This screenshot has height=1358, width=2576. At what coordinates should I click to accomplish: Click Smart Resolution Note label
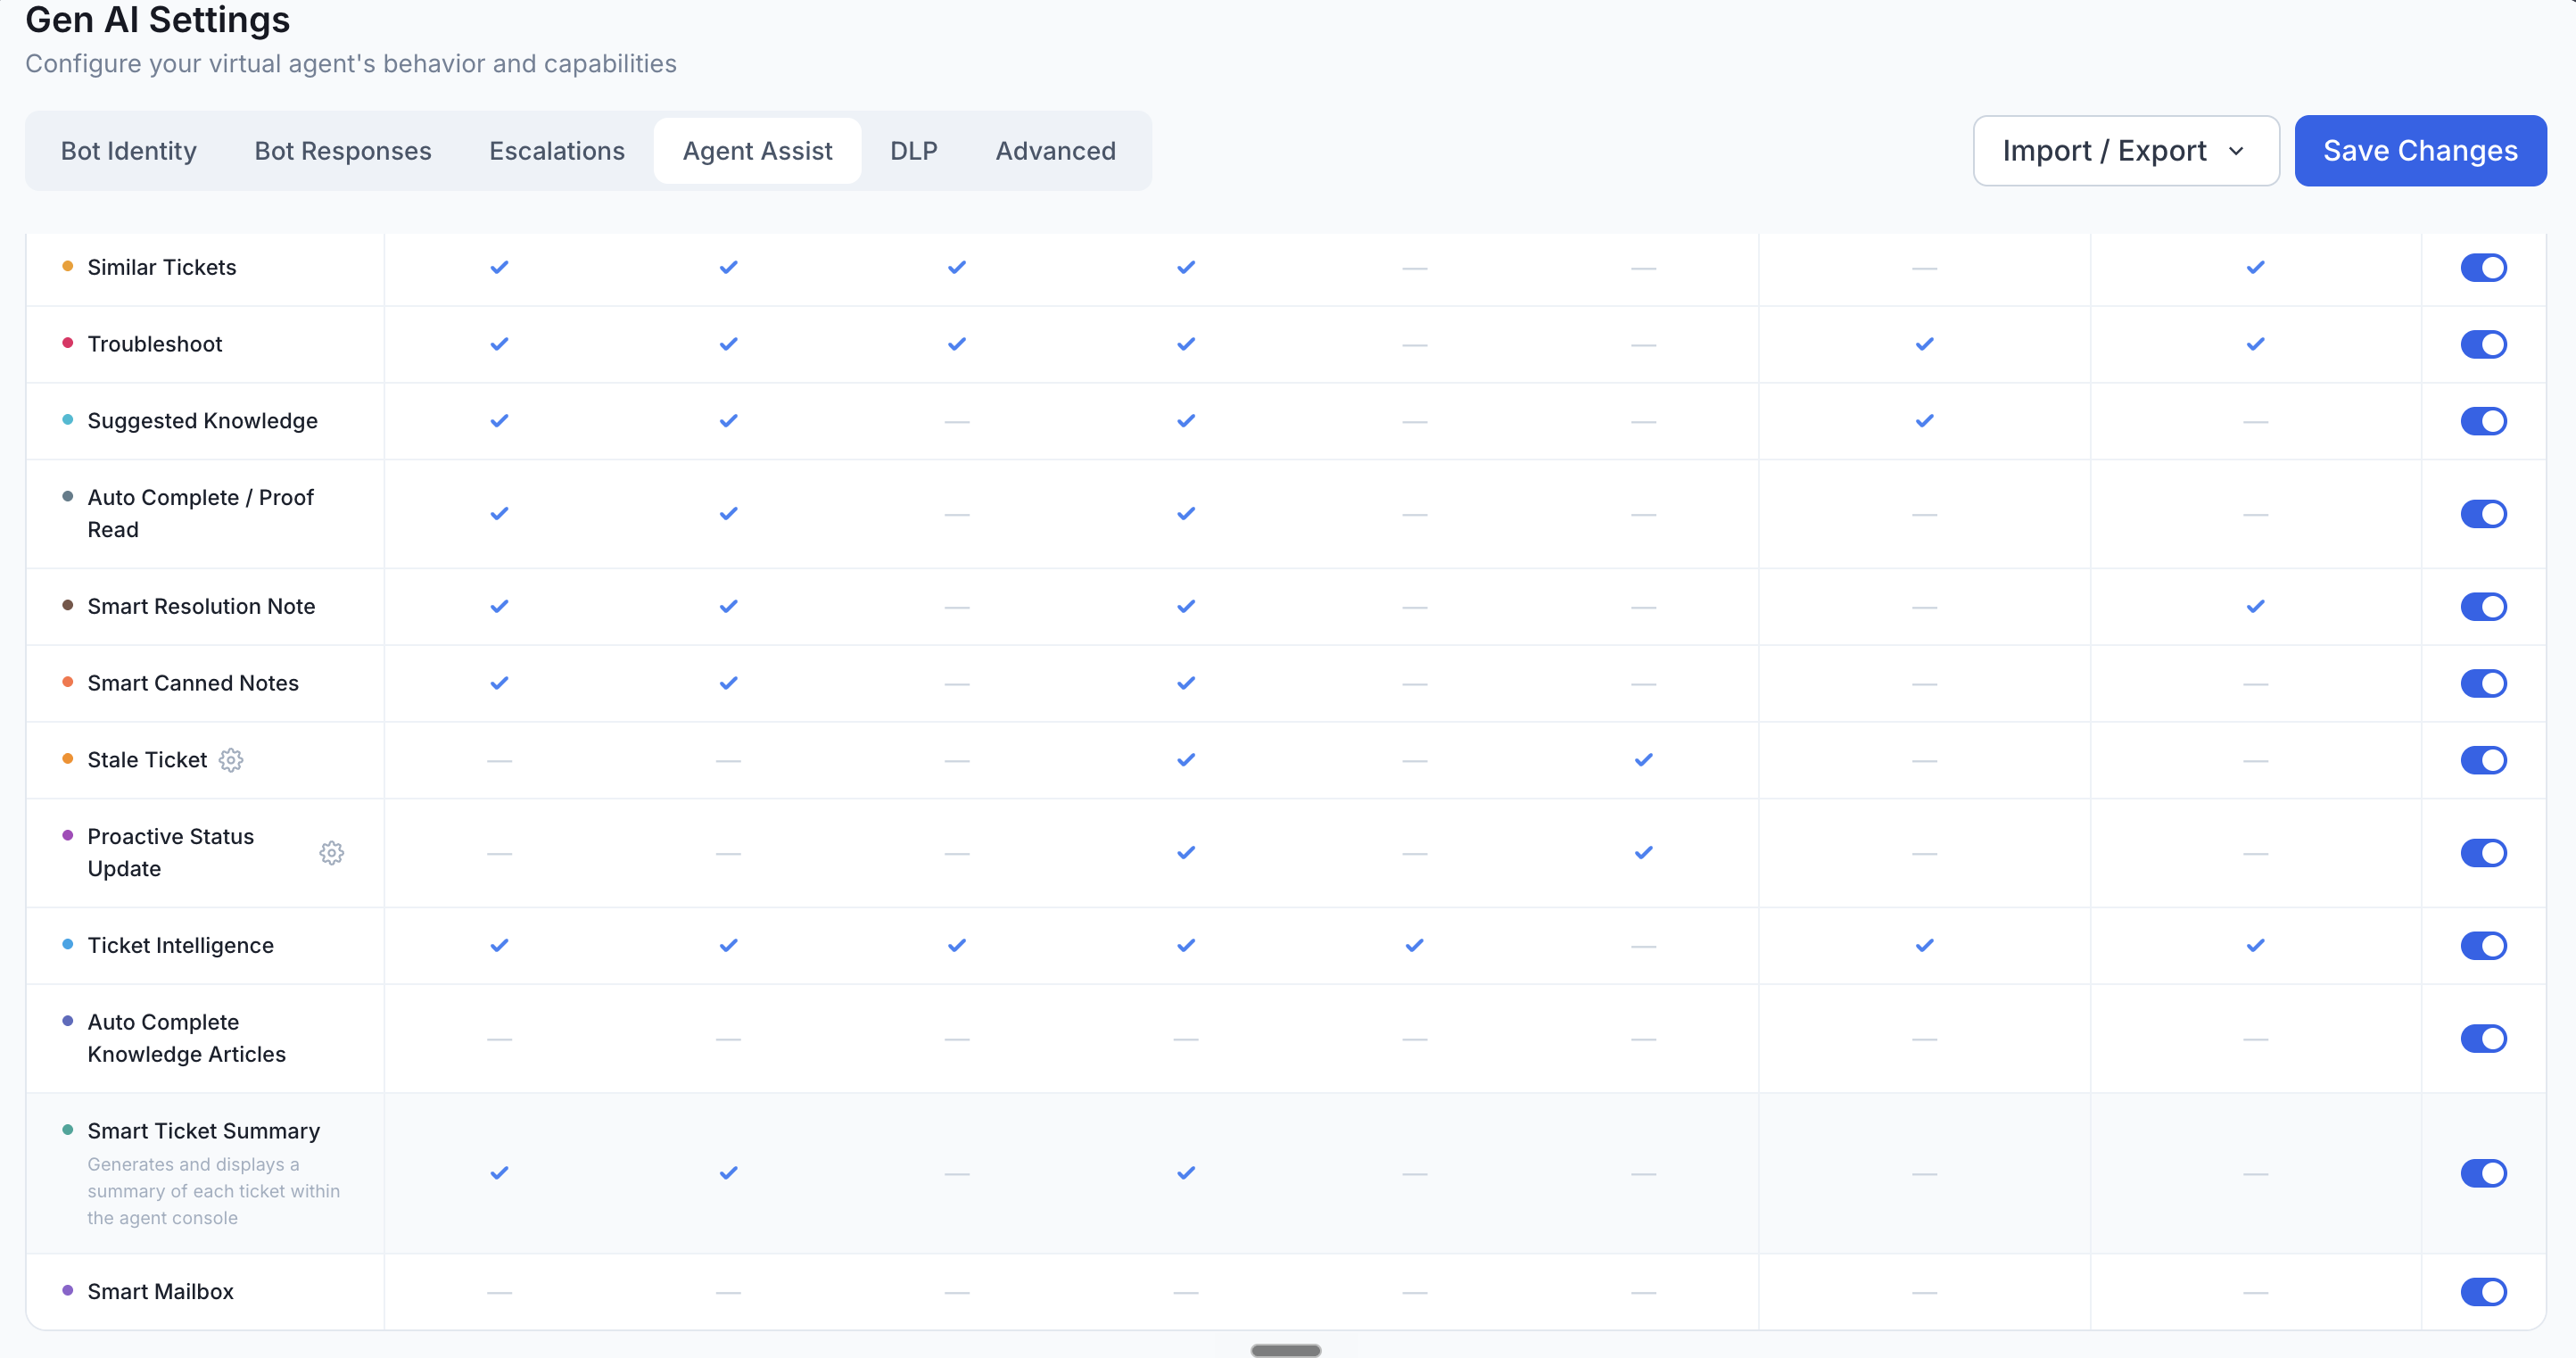[201, 606]
